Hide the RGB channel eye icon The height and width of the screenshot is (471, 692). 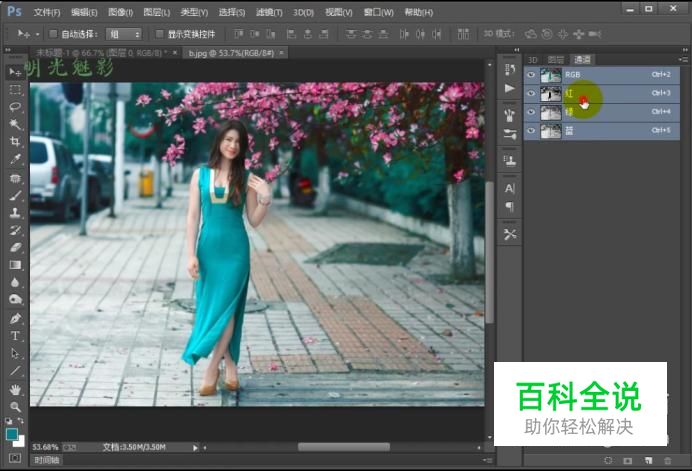point(532,74)
